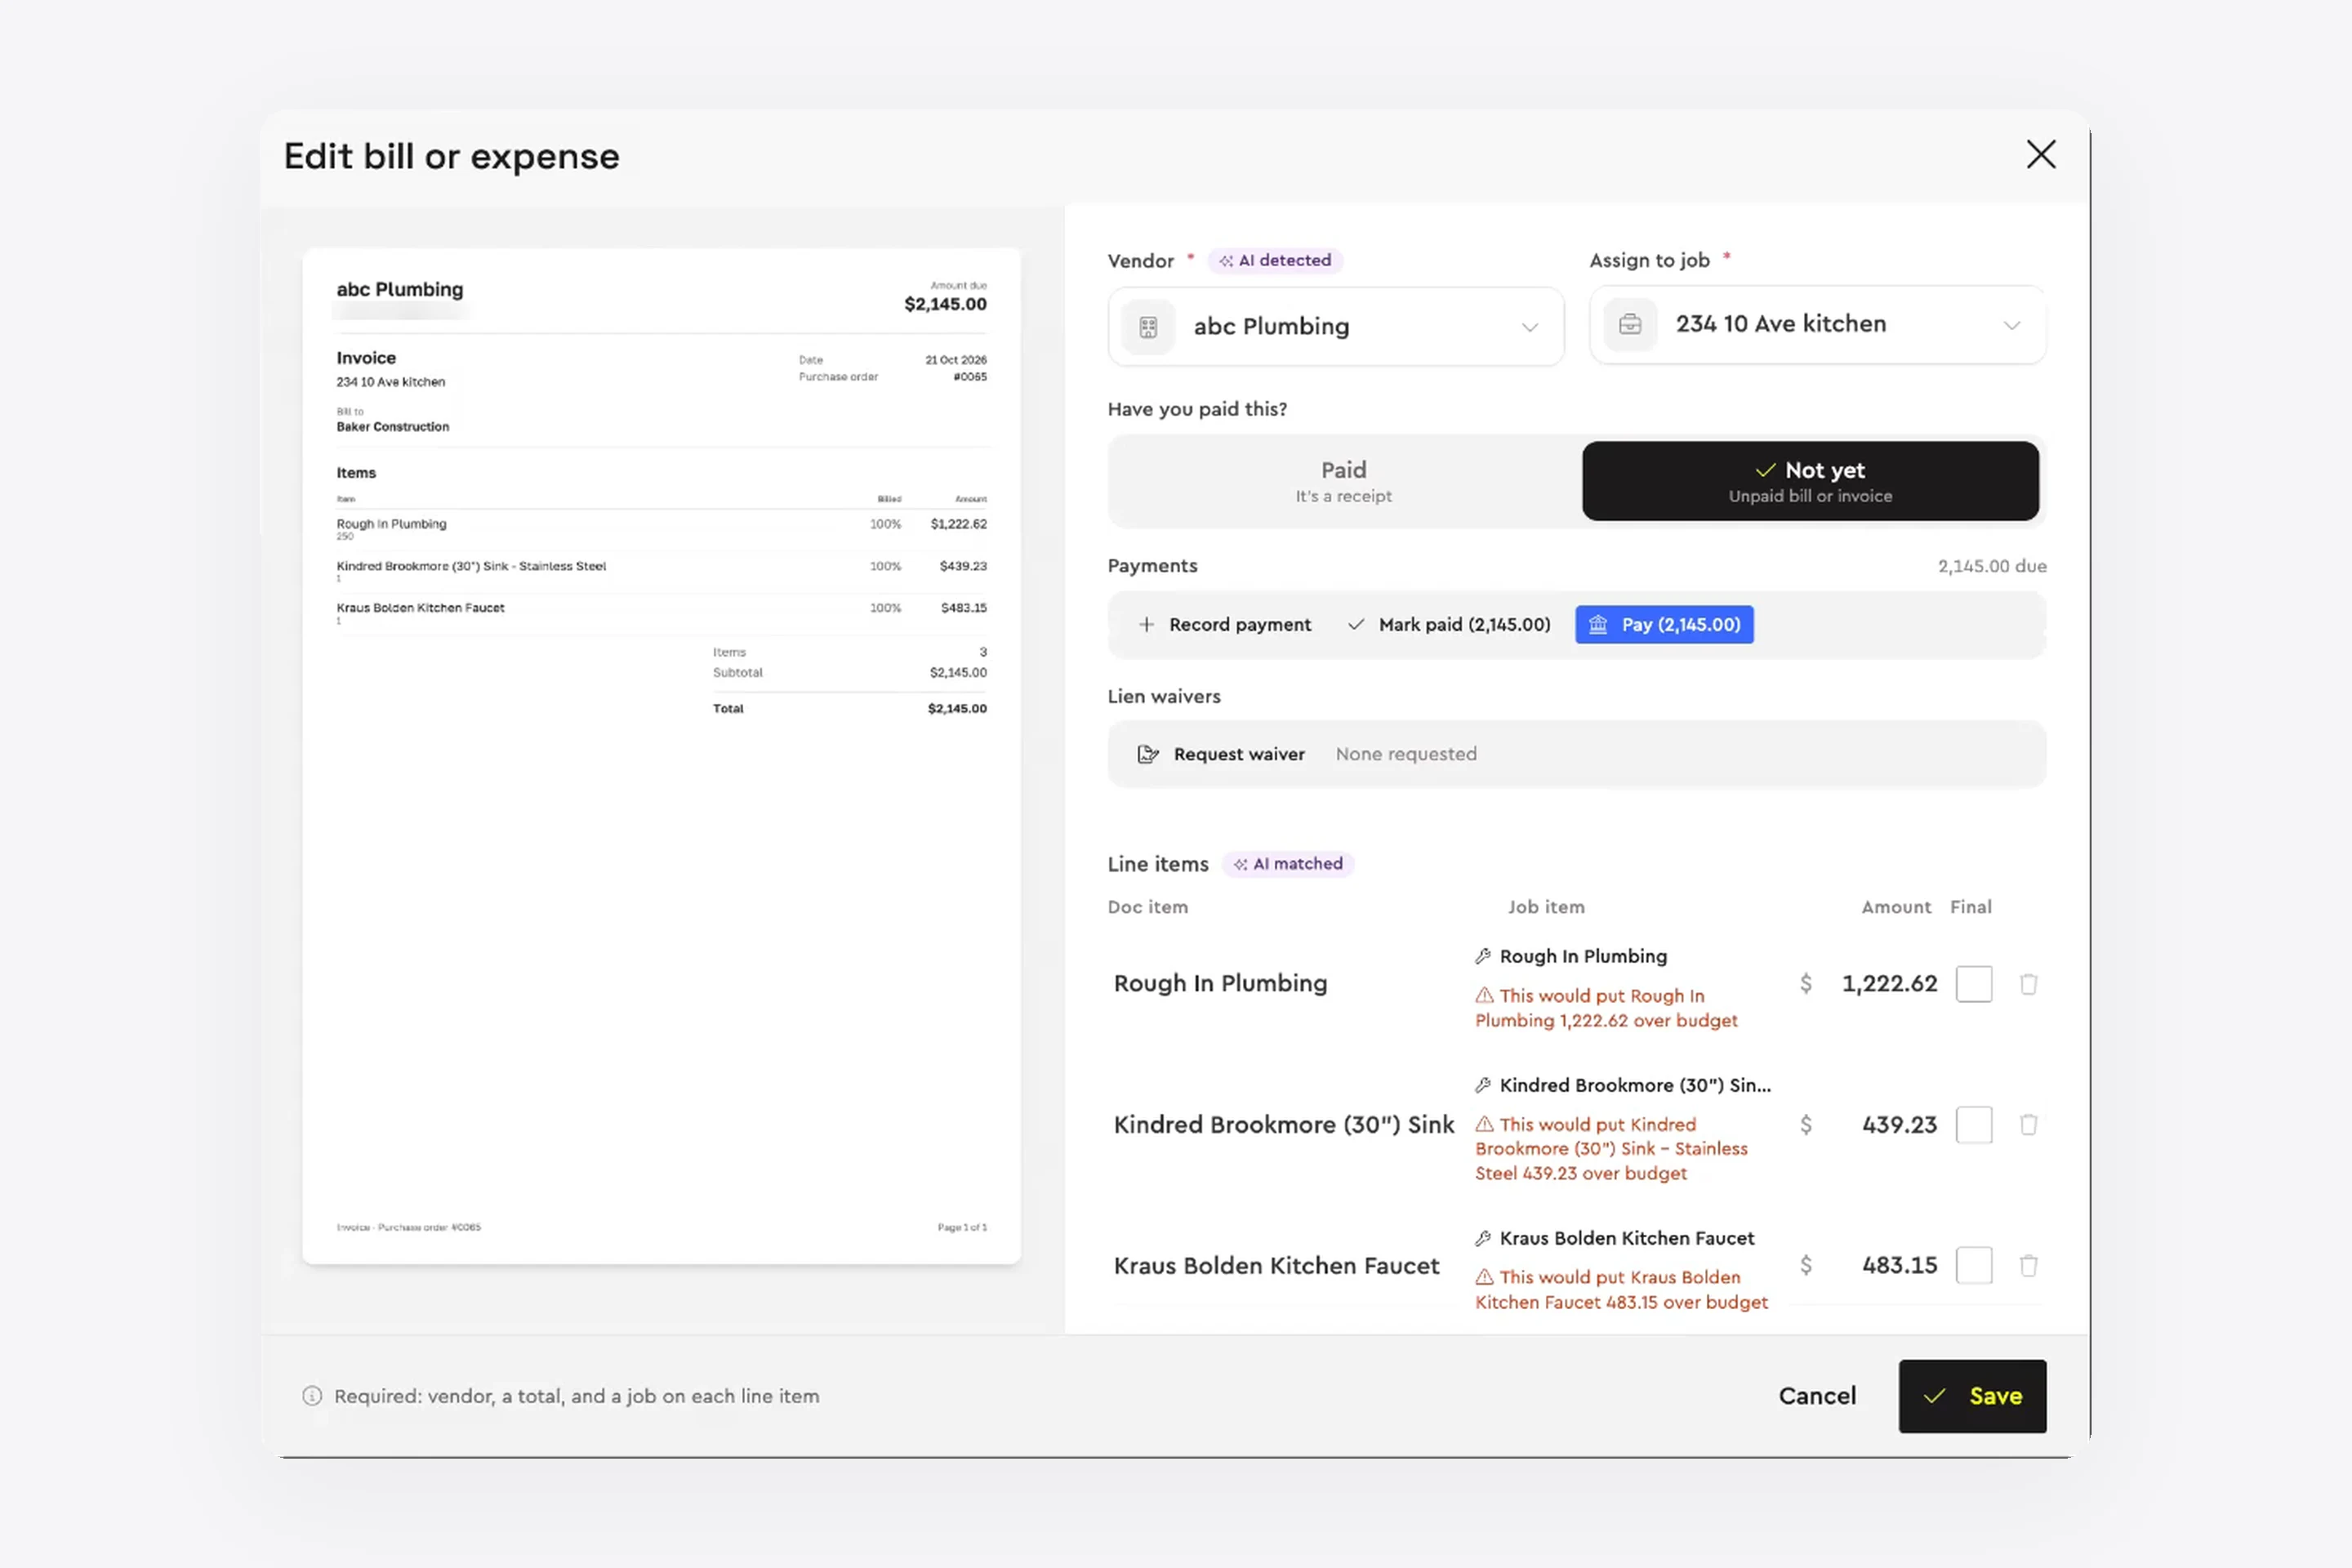Click the signature icon for Request waiver

click(x=1148, y=754)
